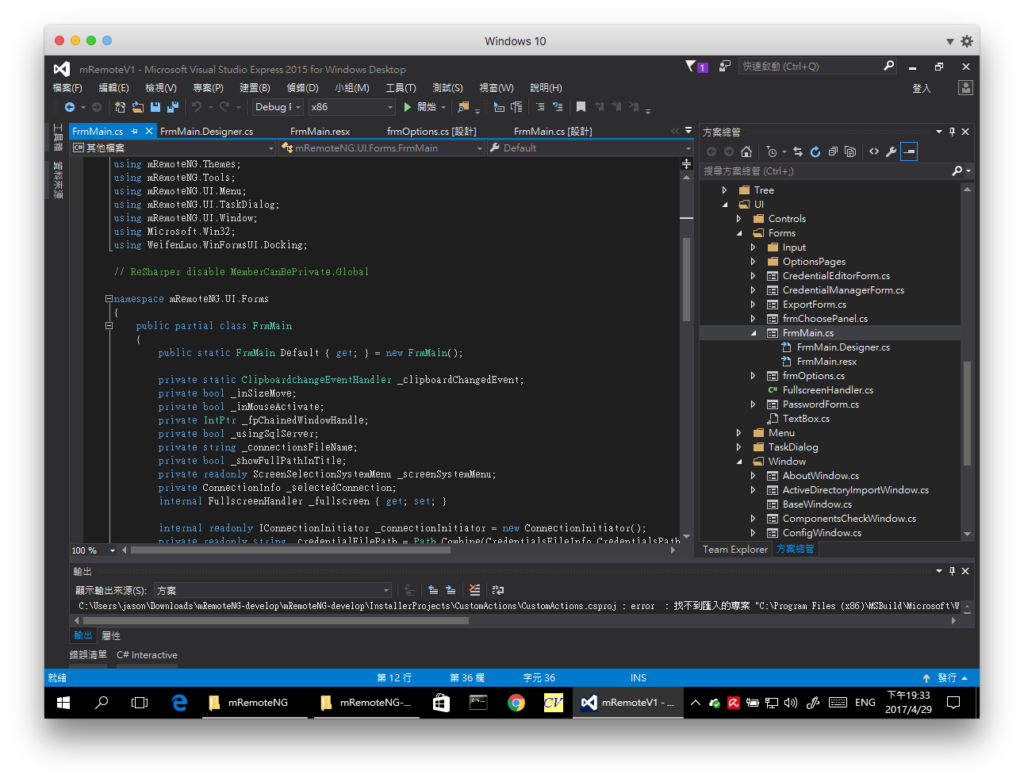Click Show All Files in Solution Explorer
Screen dimensions: 1024x782
850,152
